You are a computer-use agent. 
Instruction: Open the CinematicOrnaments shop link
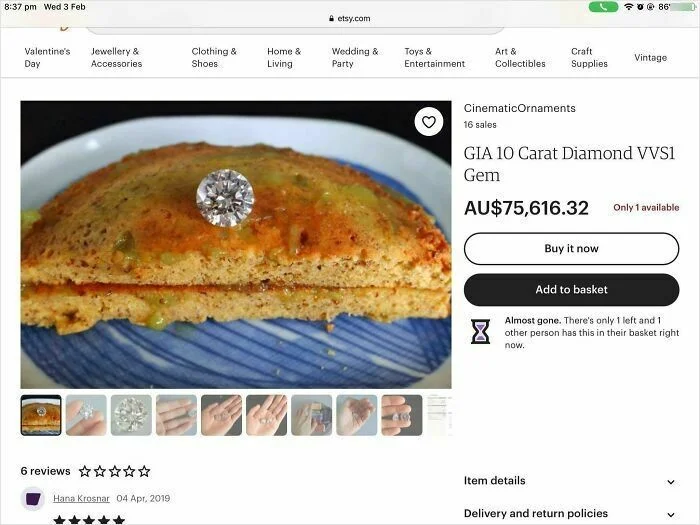519,108
